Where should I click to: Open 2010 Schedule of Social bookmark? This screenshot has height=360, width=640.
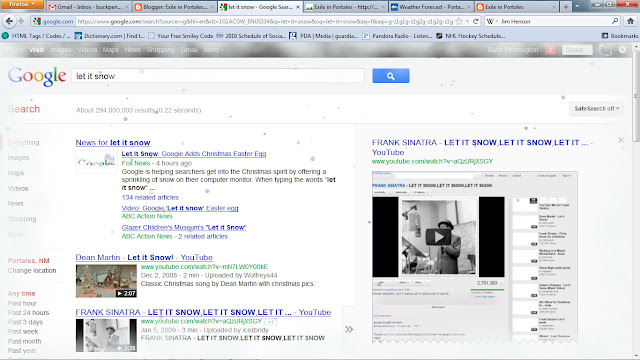(x=251, y=36)
